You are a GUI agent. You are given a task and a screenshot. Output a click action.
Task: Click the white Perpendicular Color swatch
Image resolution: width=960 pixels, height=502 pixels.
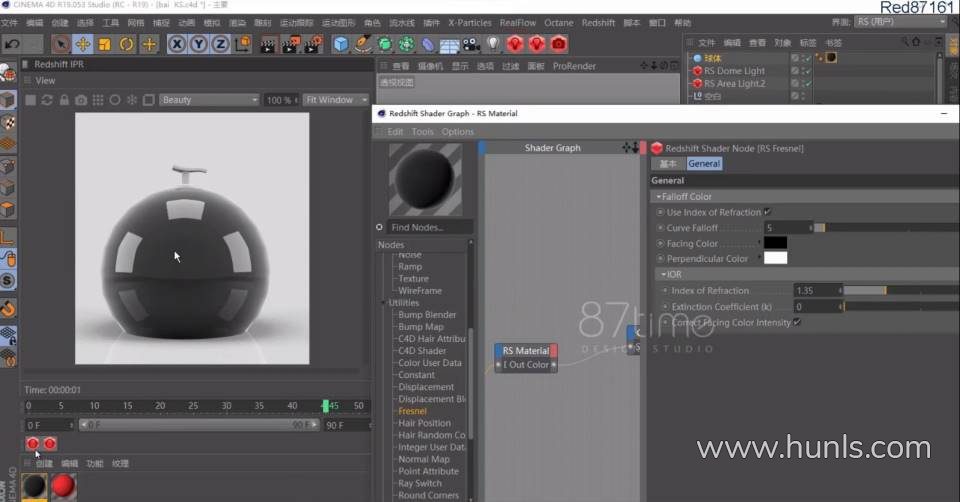[x=775, y=258]
